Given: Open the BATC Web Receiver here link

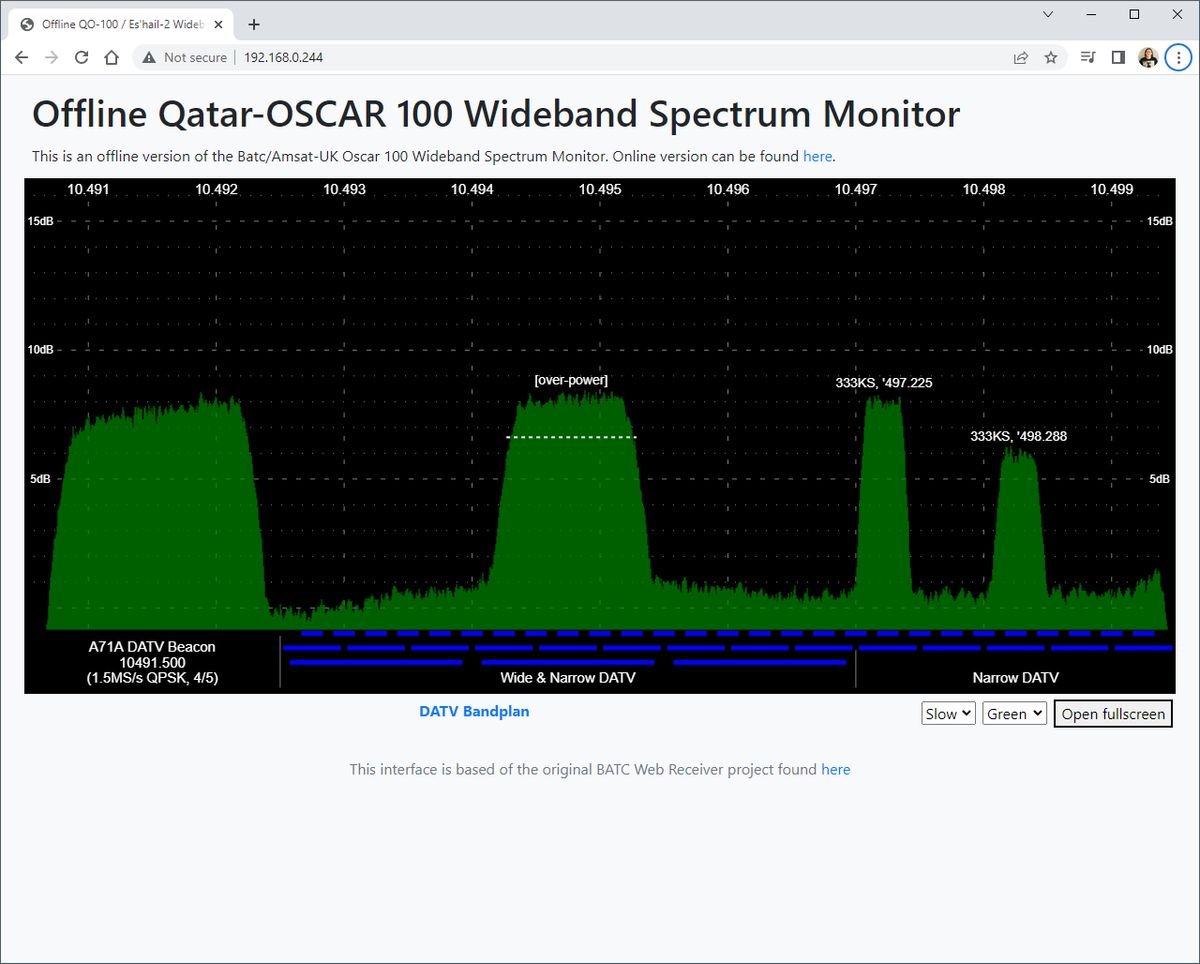Looking at the screenshot, I should point(836,769).
